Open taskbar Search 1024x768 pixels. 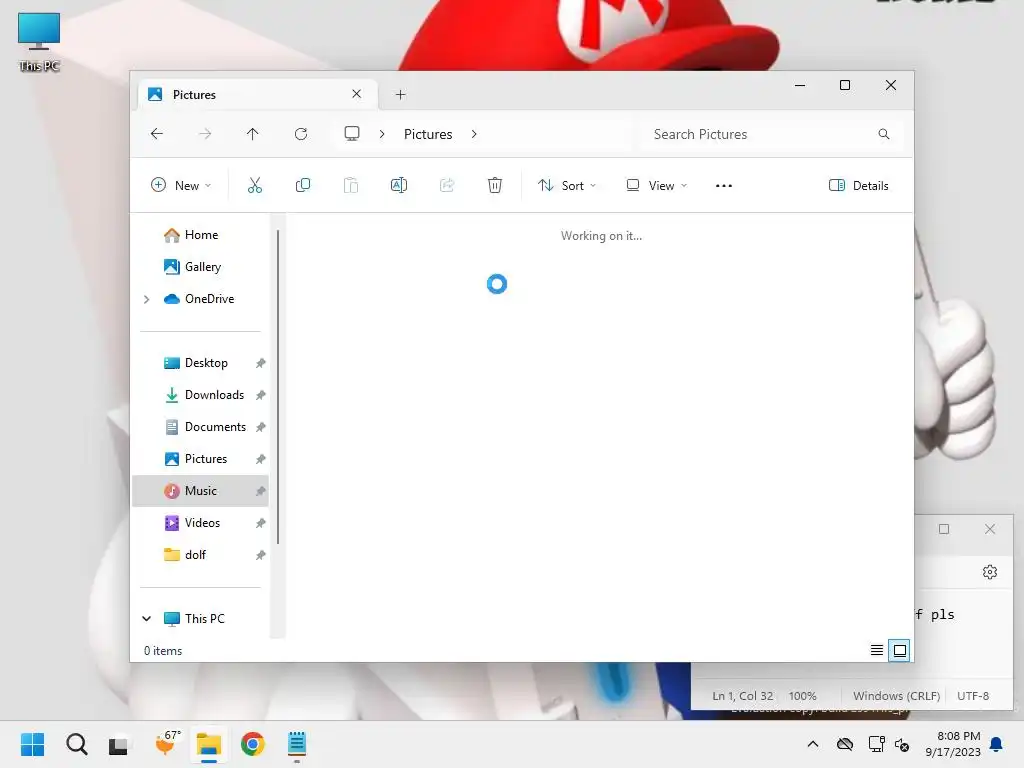pos(76,744)
